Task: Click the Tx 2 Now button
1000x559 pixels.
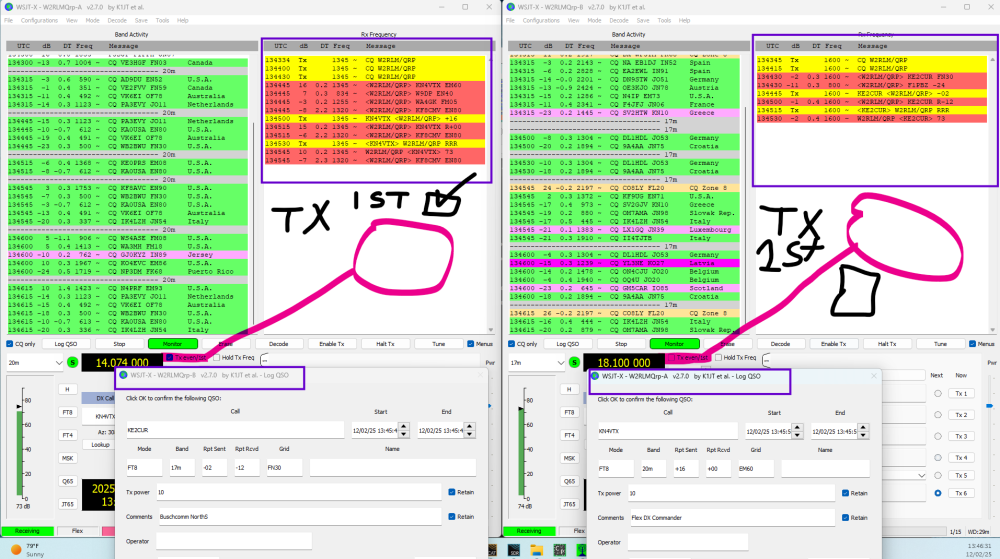Action: pyautogui.click(x=961, y=415)
